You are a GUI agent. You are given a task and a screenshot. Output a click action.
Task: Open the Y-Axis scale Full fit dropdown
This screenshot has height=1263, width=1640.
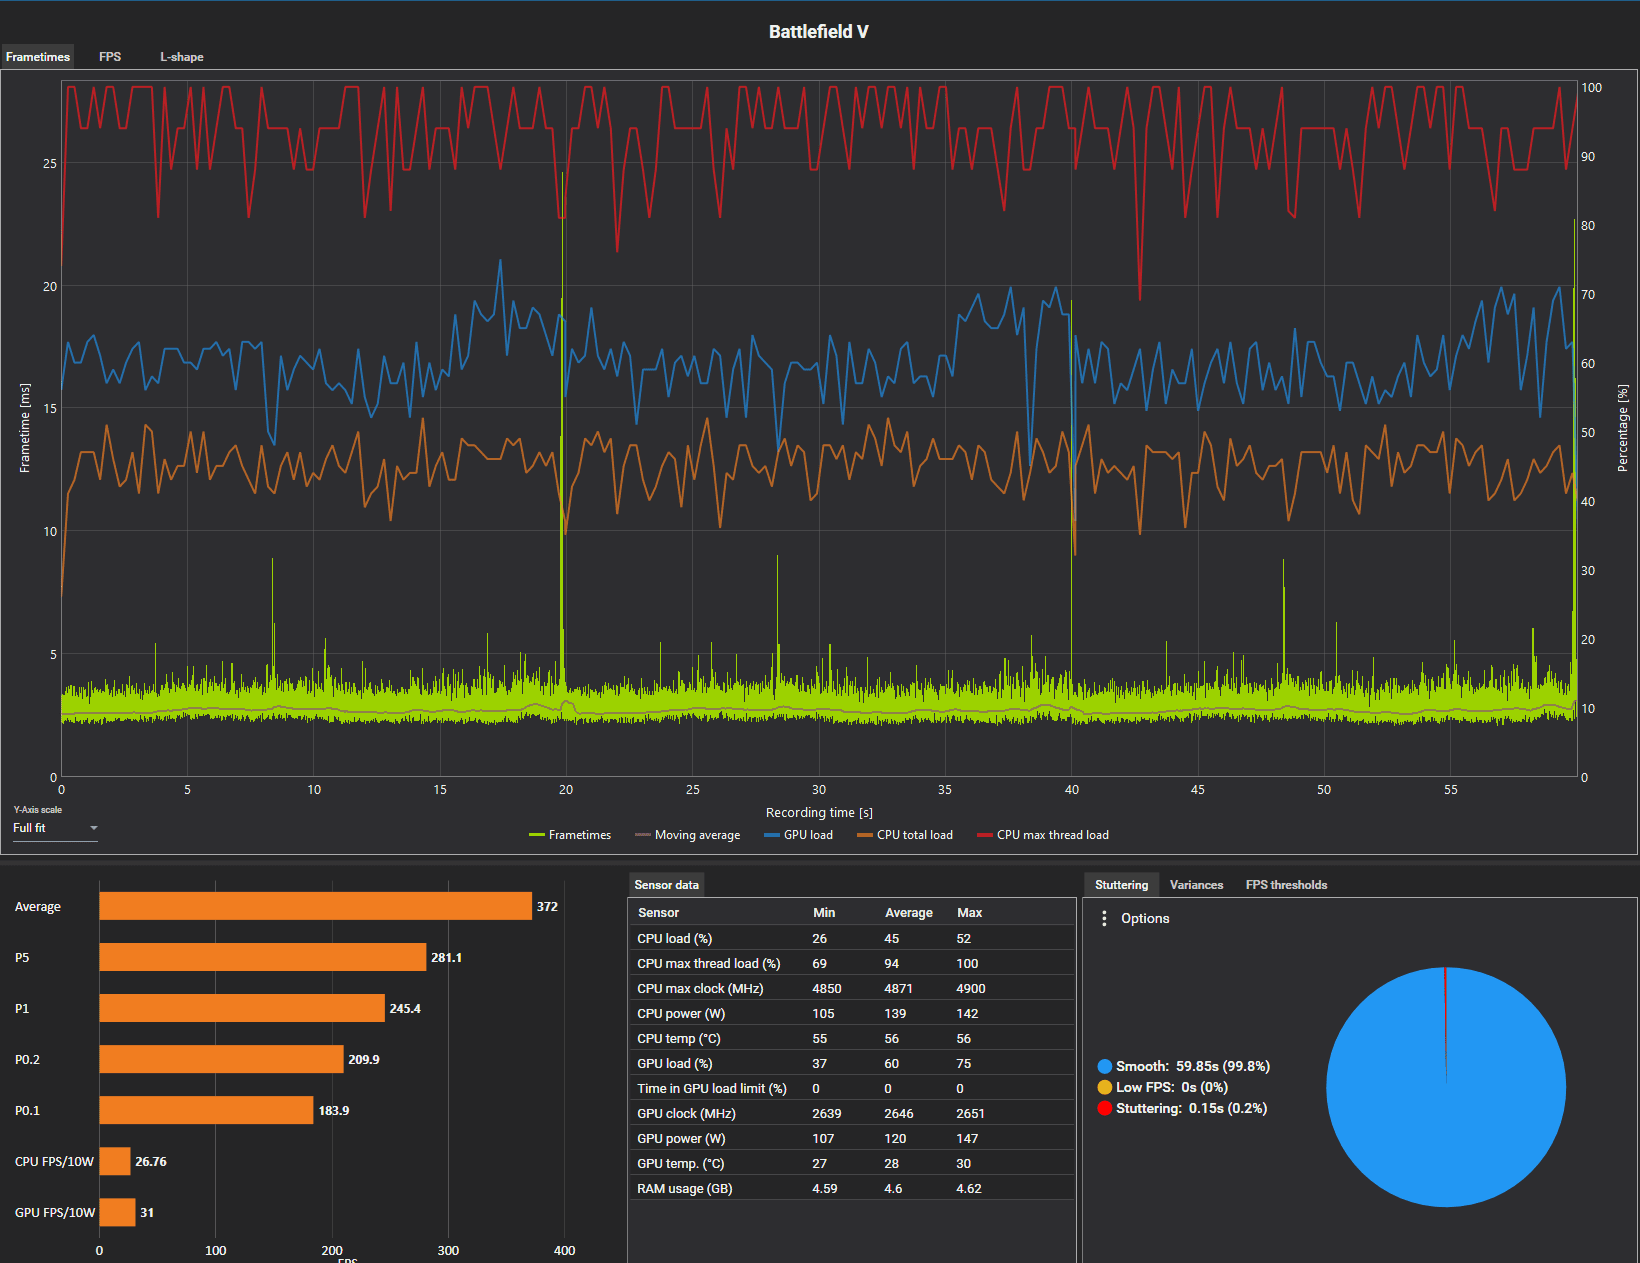(x=55, y=828)
